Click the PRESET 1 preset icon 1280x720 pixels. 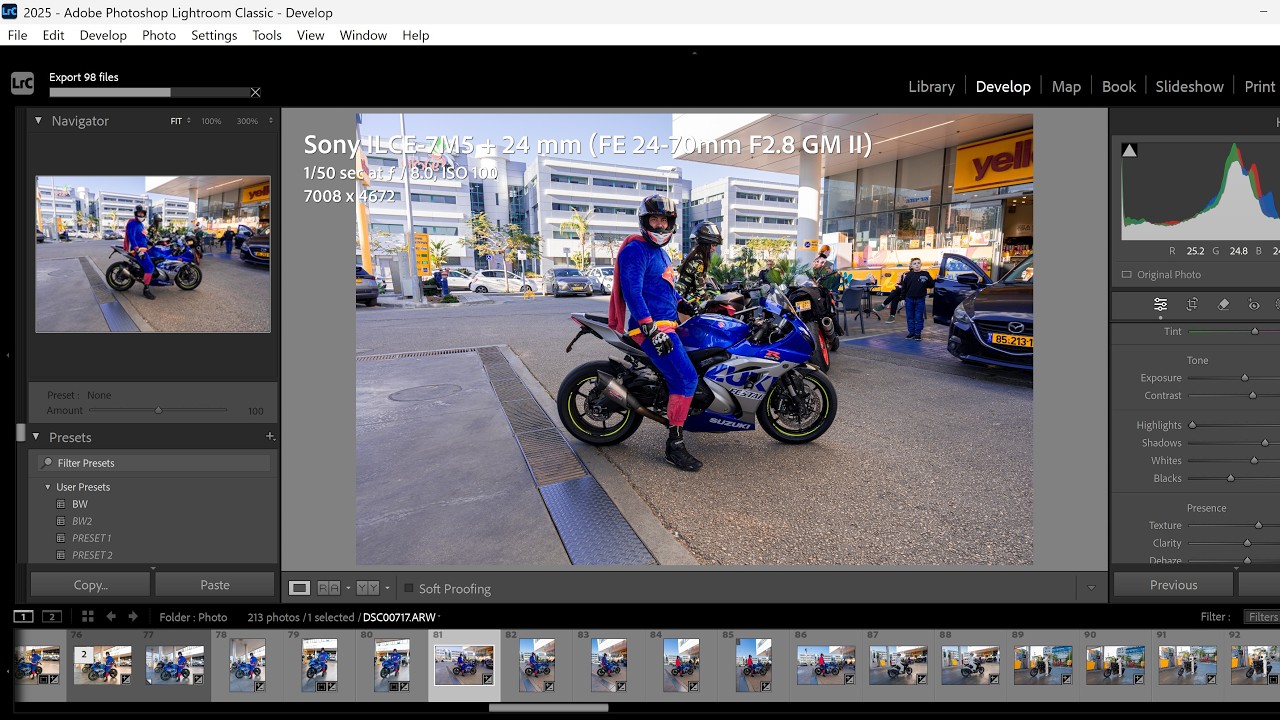pos(61,539)
